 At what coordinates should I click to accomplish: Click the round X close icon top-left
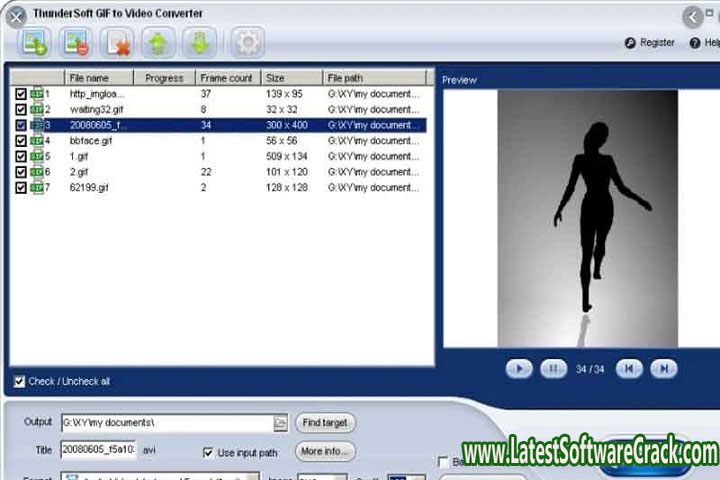(16, 17)
